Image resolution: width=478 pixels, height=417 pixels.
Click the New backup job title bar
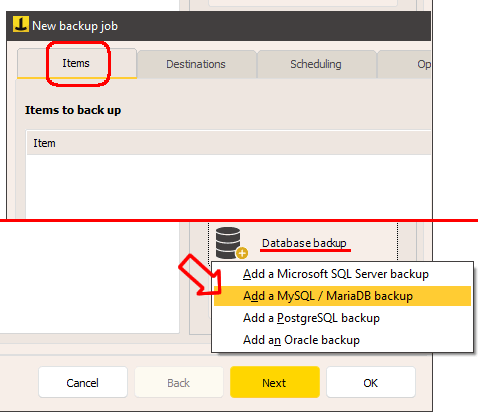(x=219, y=26)
